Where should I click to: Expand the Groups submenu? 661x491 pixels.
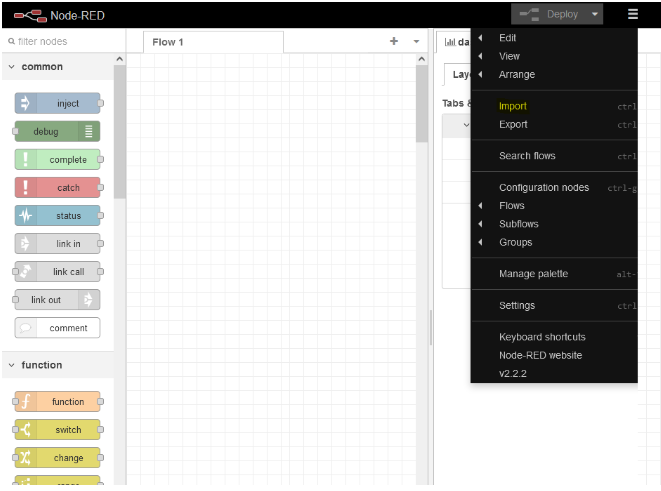point(554,242)
